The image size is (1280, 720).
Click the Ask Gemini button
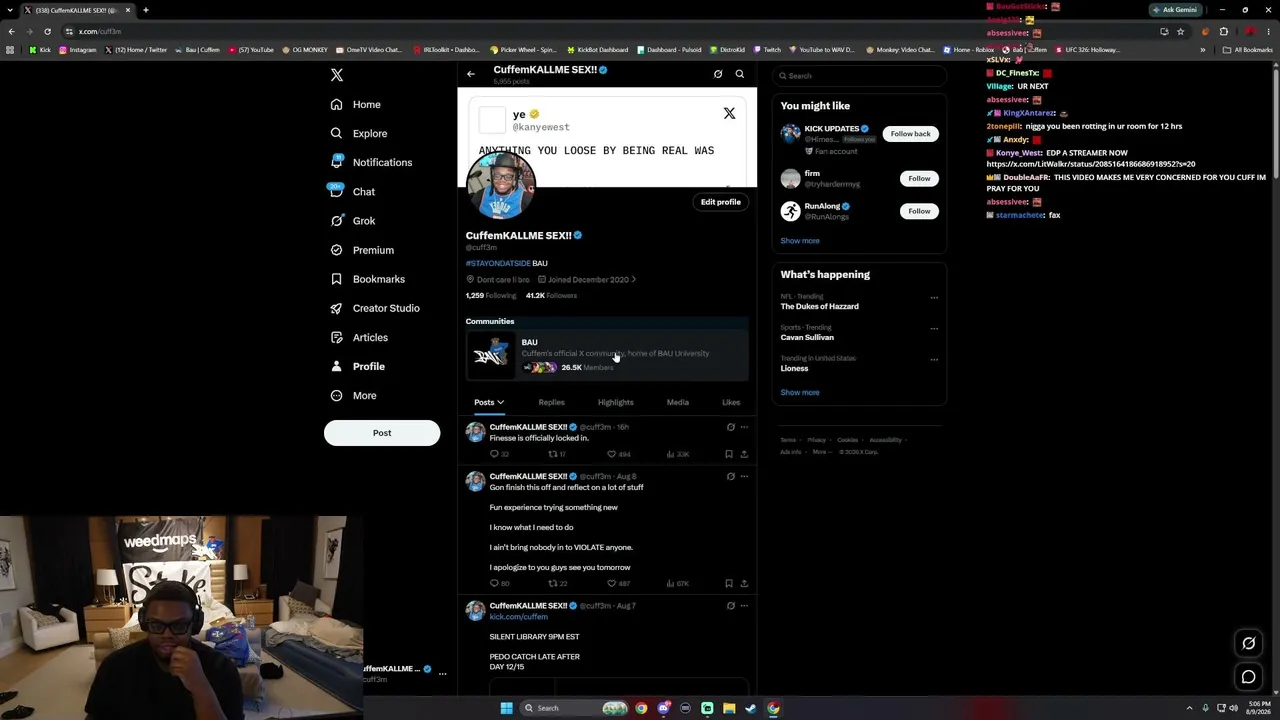click(x=1175, y=10)
